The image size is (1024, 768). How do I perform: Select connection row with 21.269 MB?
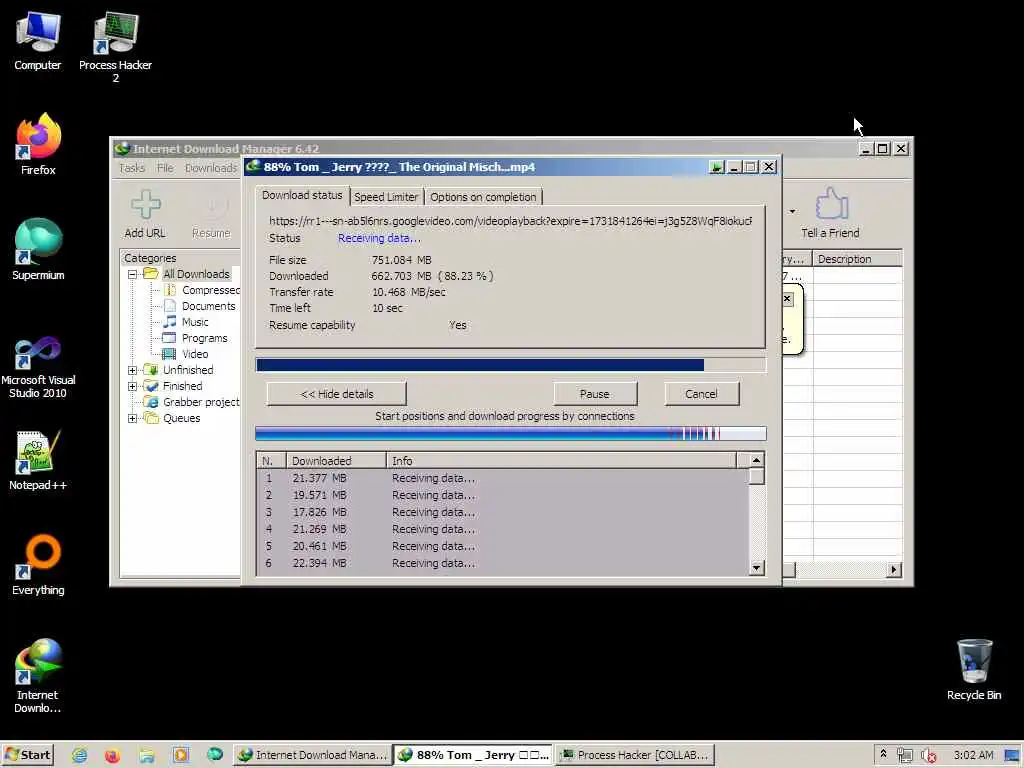pos(503,530)
